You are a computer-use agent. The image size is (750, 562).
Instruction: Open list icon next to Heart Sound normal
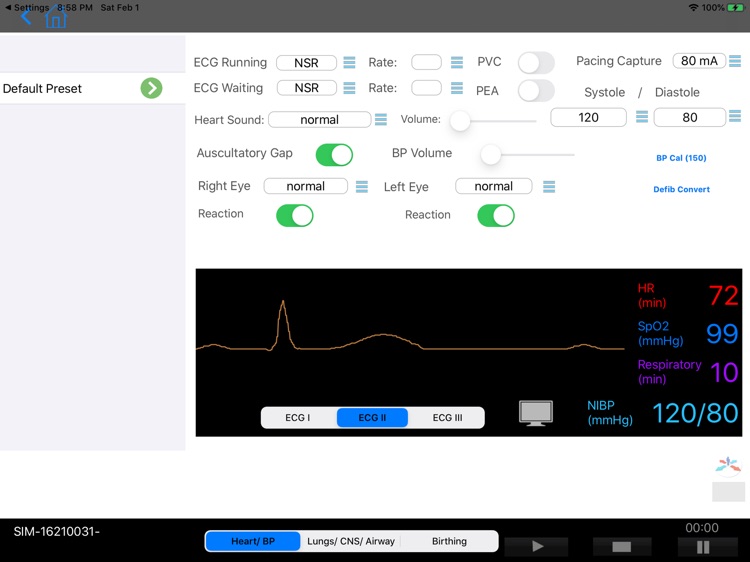click(x=381, y=119)
